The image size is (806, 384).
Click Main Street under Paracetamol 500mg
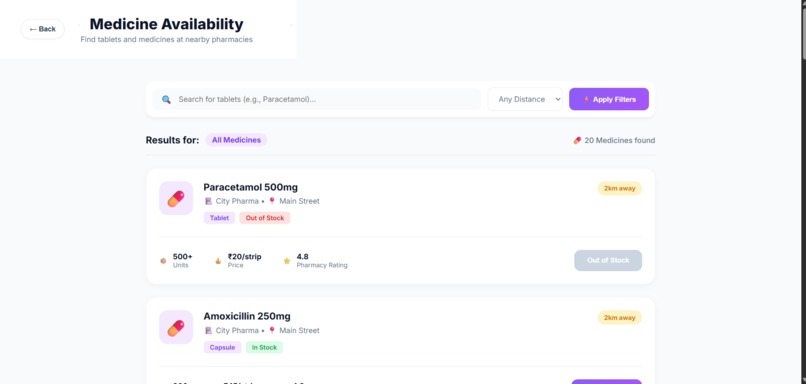(x=299, y=202)
